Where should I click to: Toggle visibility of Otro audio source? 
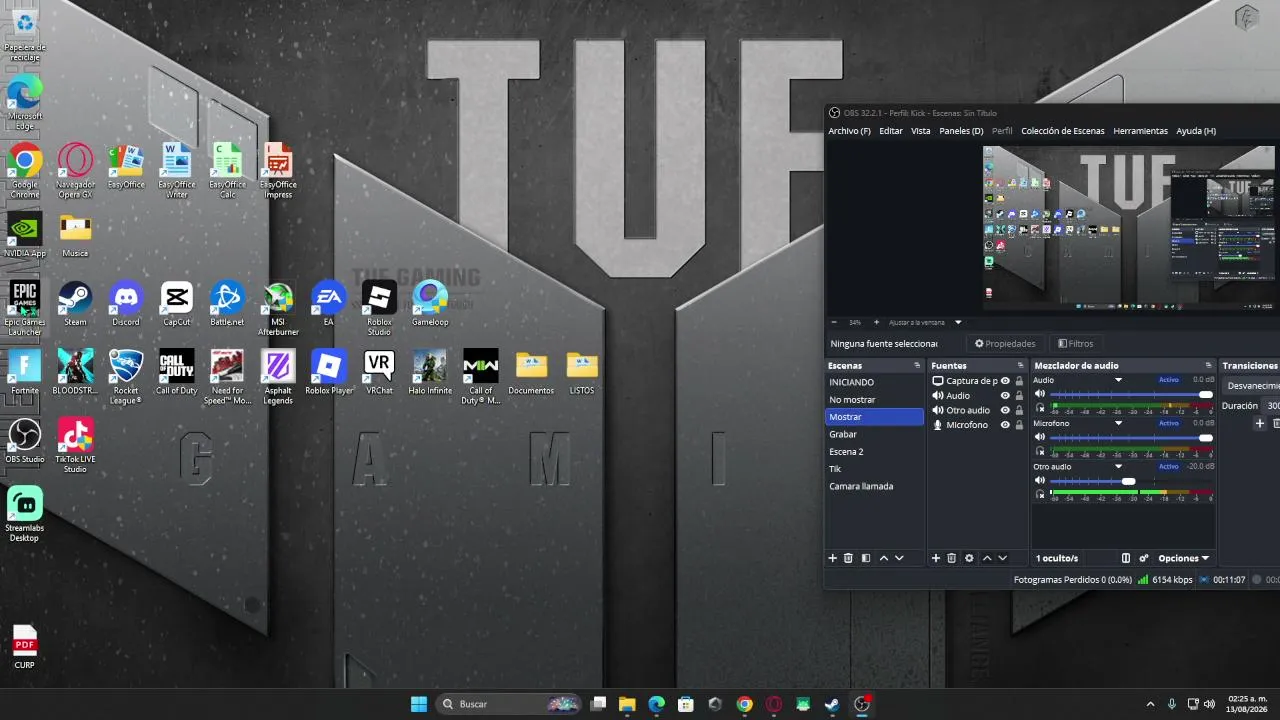click(x=1005, y=410)
